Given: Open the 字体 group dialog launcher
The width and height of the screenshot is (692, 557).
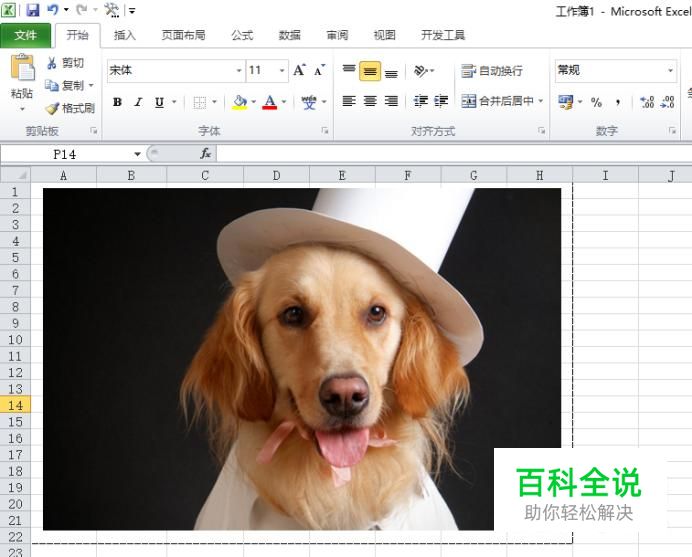Looking at the screenshot, I should point(325,131).
